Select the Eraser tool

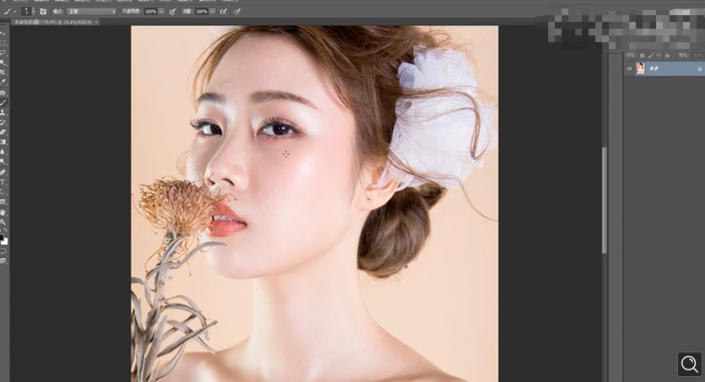click(x=3, y=132)
